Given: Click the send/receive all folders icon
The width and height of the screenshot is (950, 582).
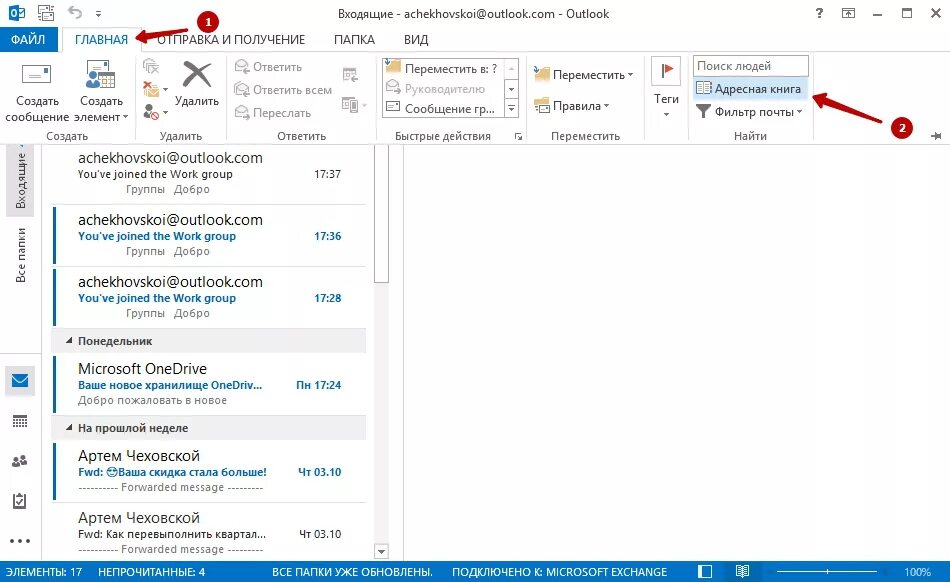Looking at the screenshot, I should click(x=45, y=12).
